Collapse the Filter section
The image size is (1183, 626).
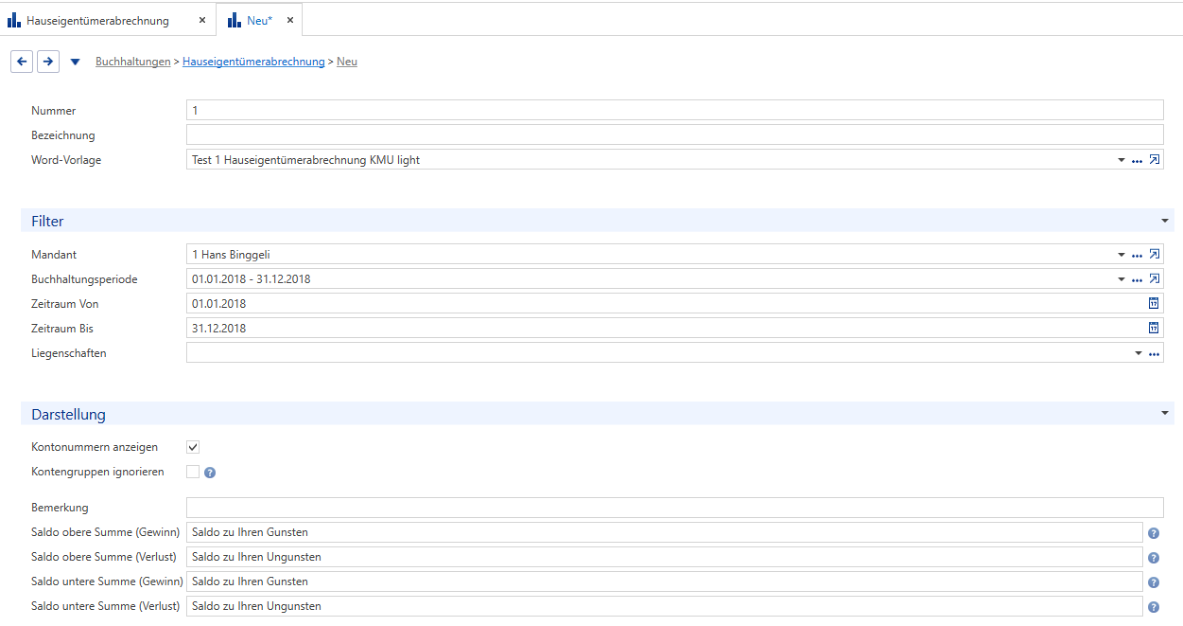pyautogui.click(x=1165, y=221)
